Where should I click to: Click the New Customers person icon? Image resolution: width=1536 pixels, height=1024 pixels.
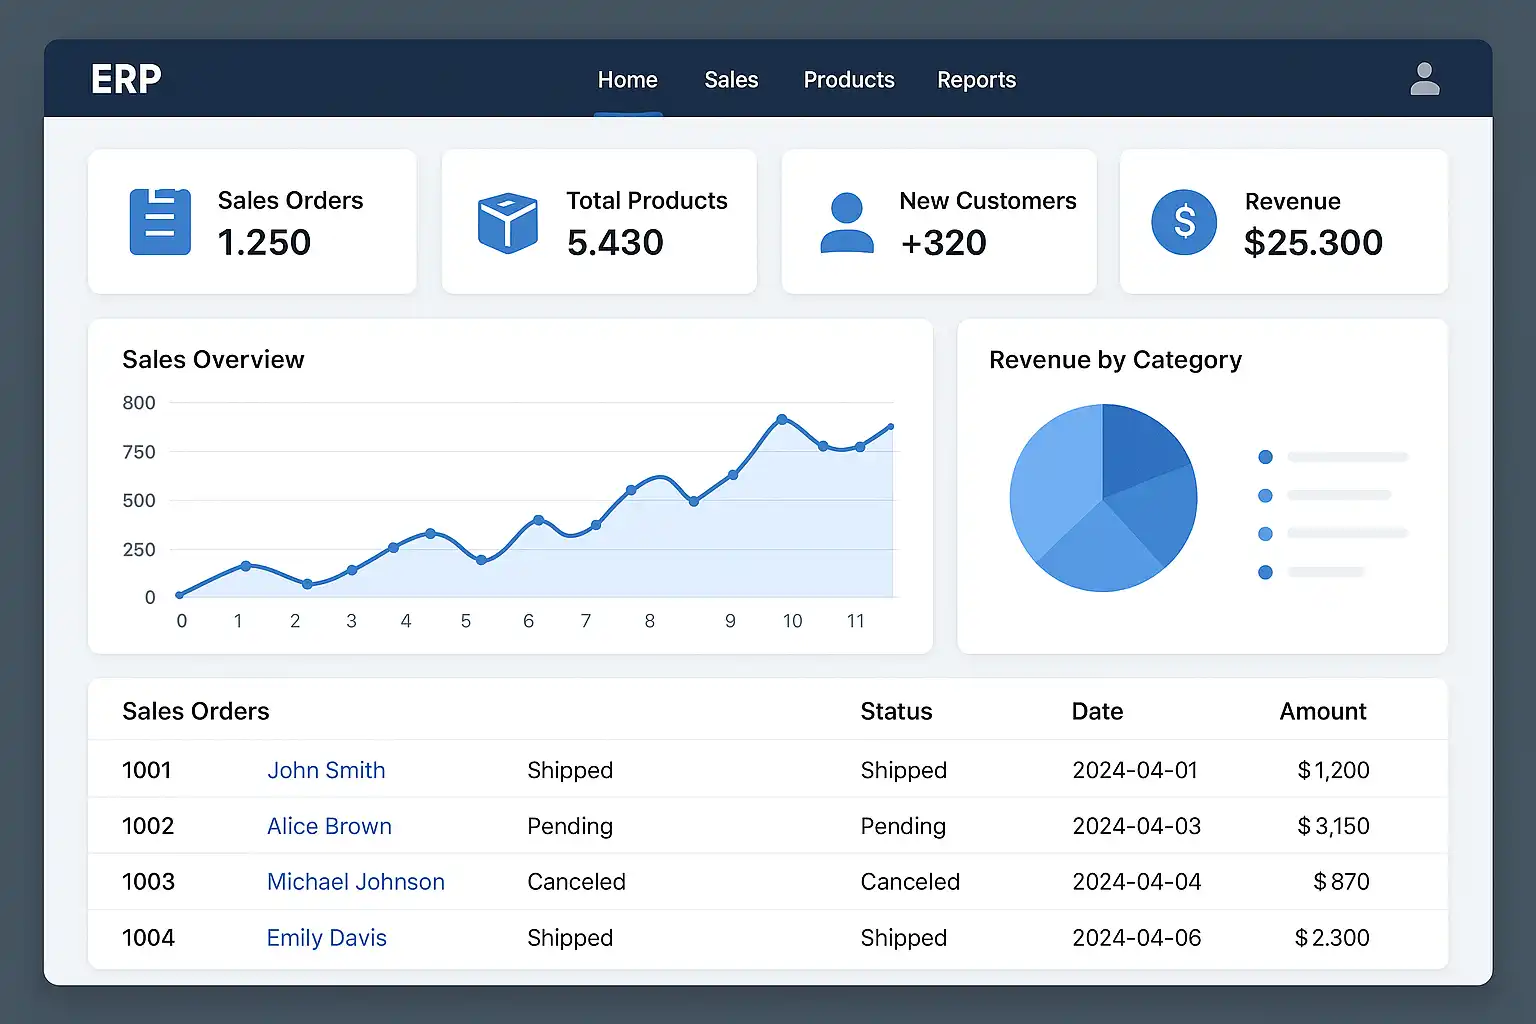(x=846, y=222)
